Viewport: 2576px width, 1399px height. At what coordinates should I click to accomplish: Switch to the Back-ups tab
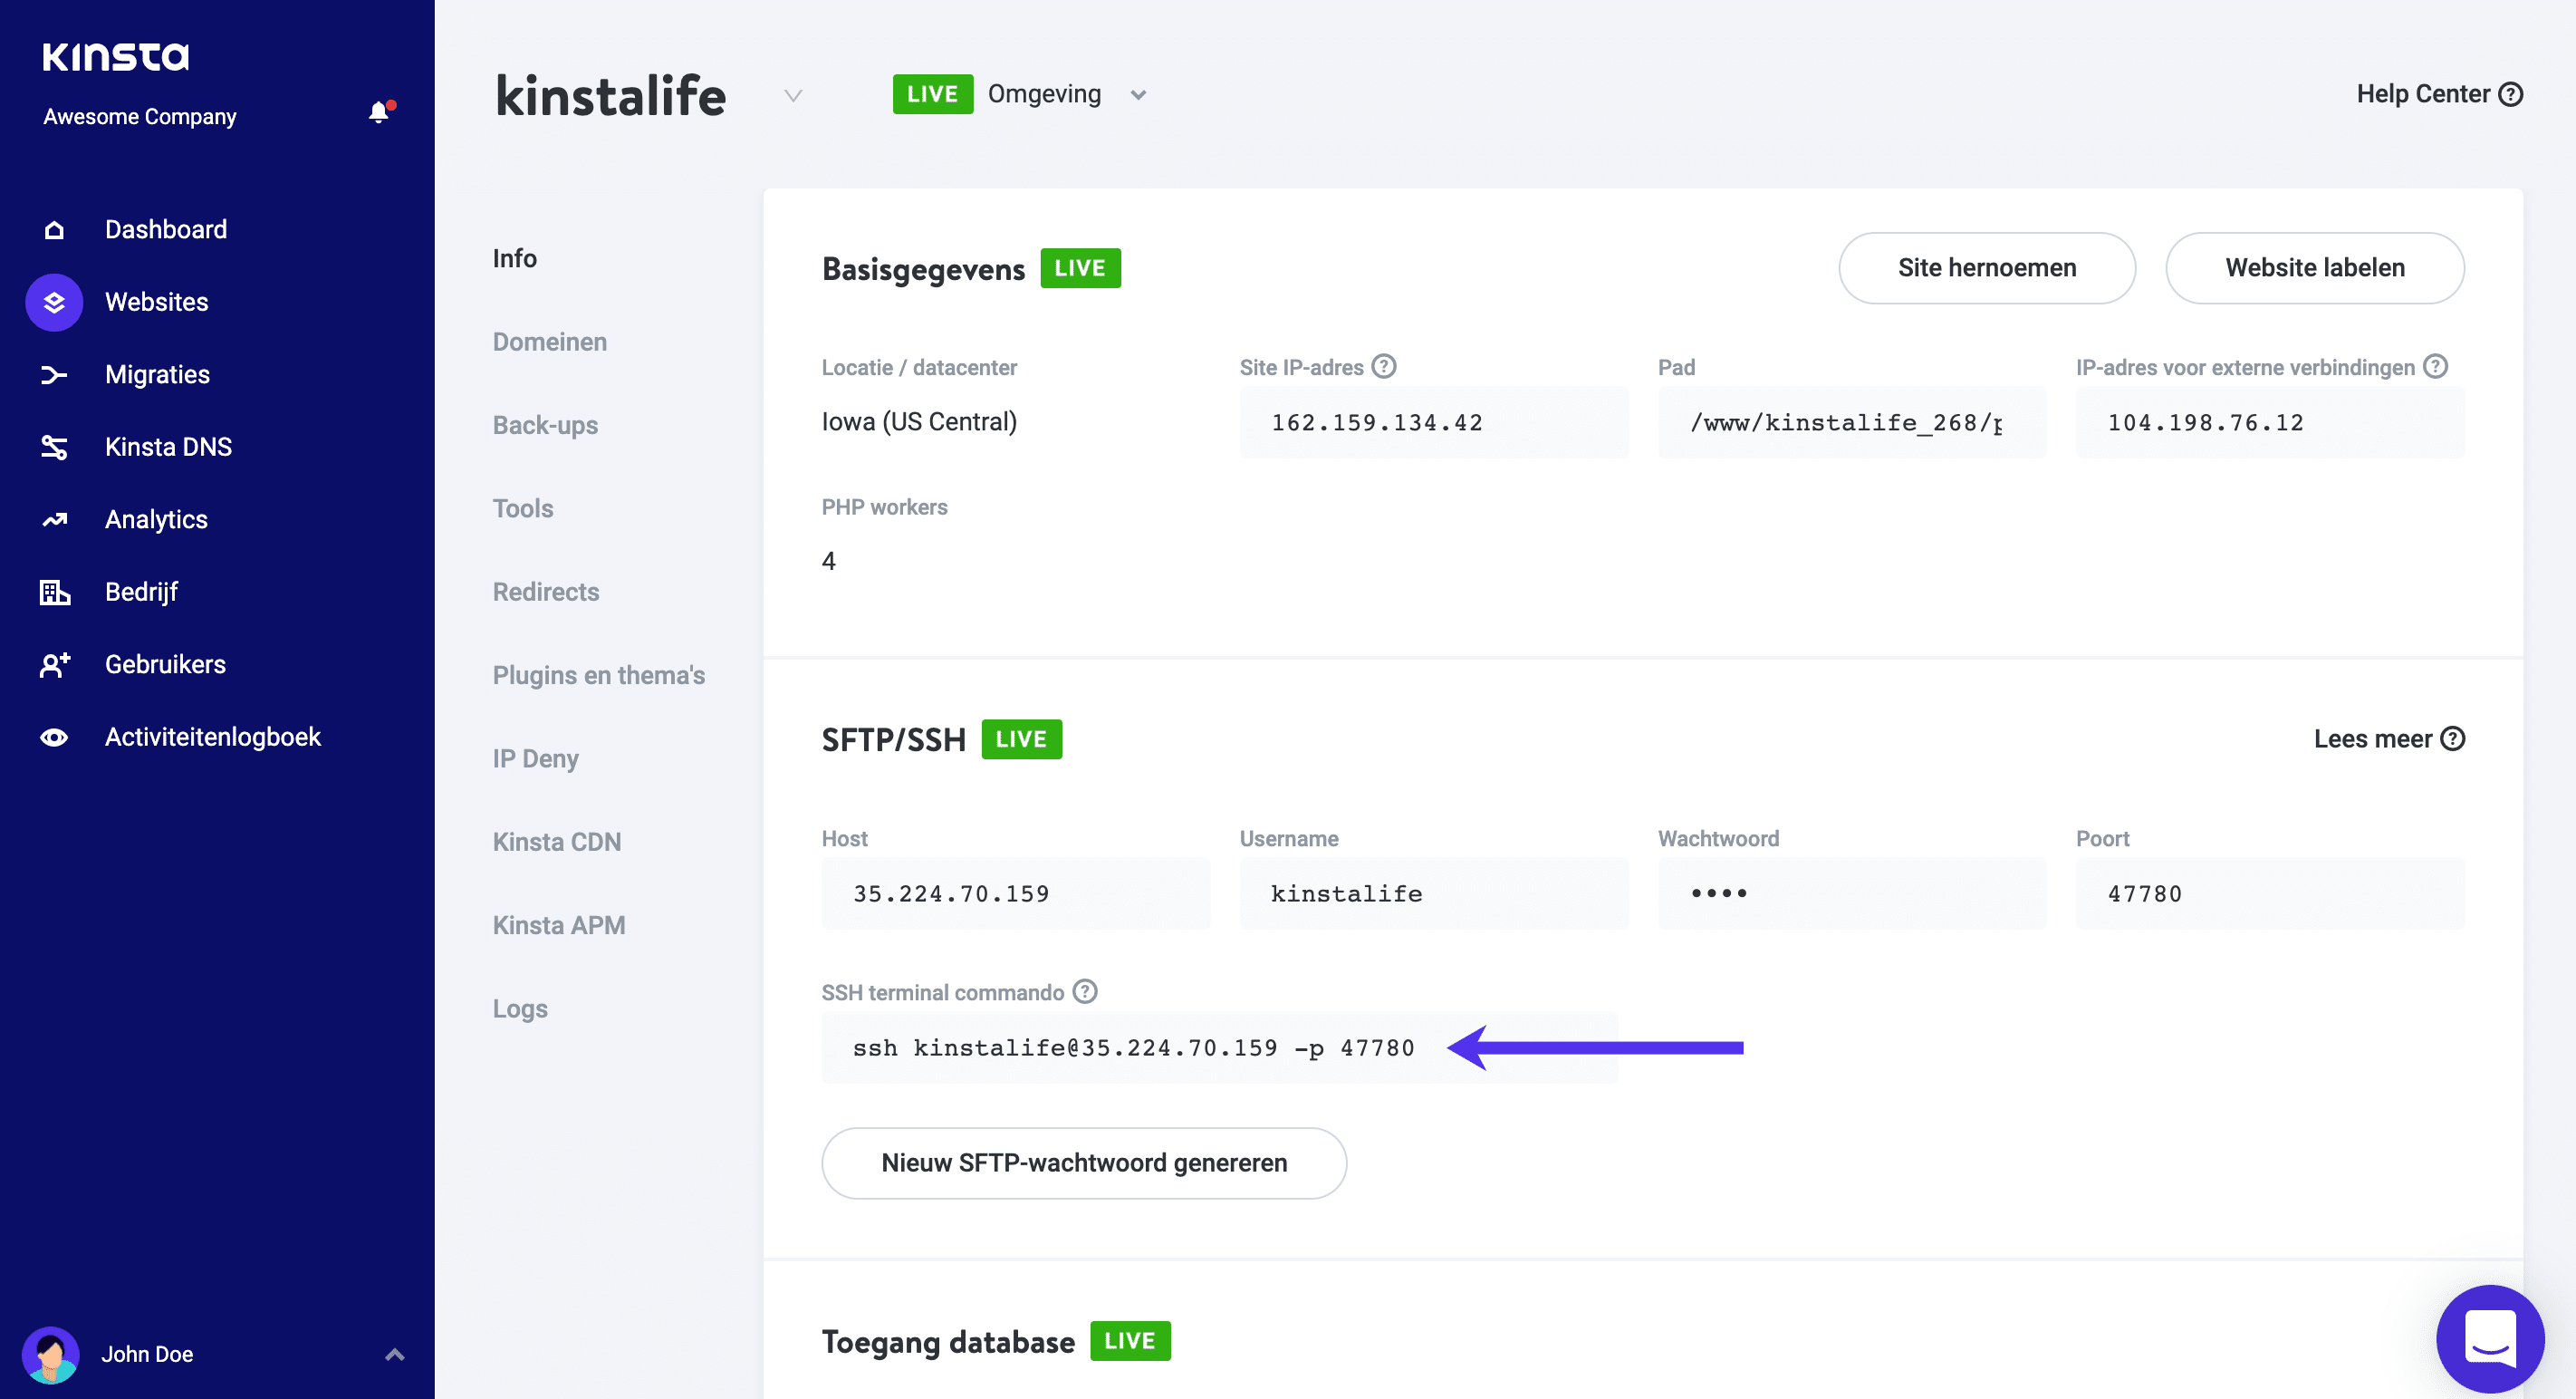[545, 425]
